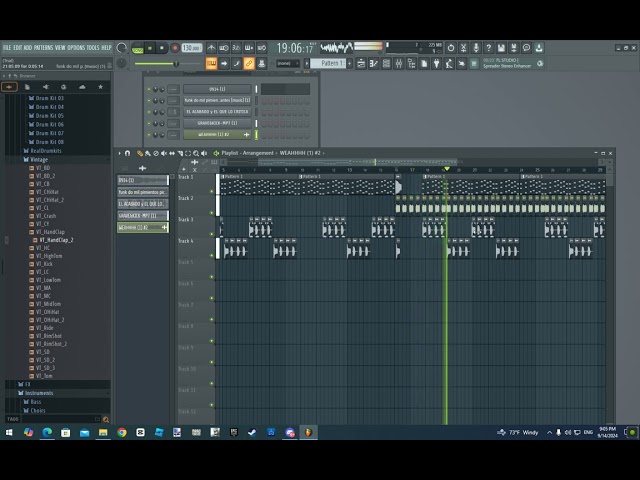Screen dimensions: 640x480
Task: Mute Track 1 green dot in Playlist
Action: point(211,191)
